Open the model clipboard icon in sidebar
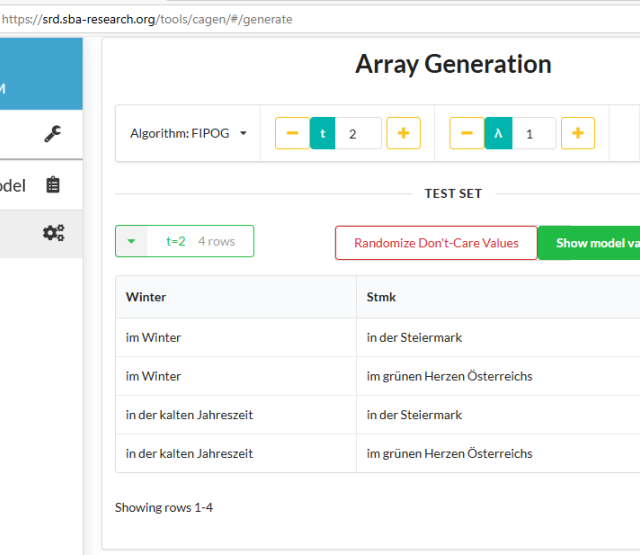 tap(53, 185)
